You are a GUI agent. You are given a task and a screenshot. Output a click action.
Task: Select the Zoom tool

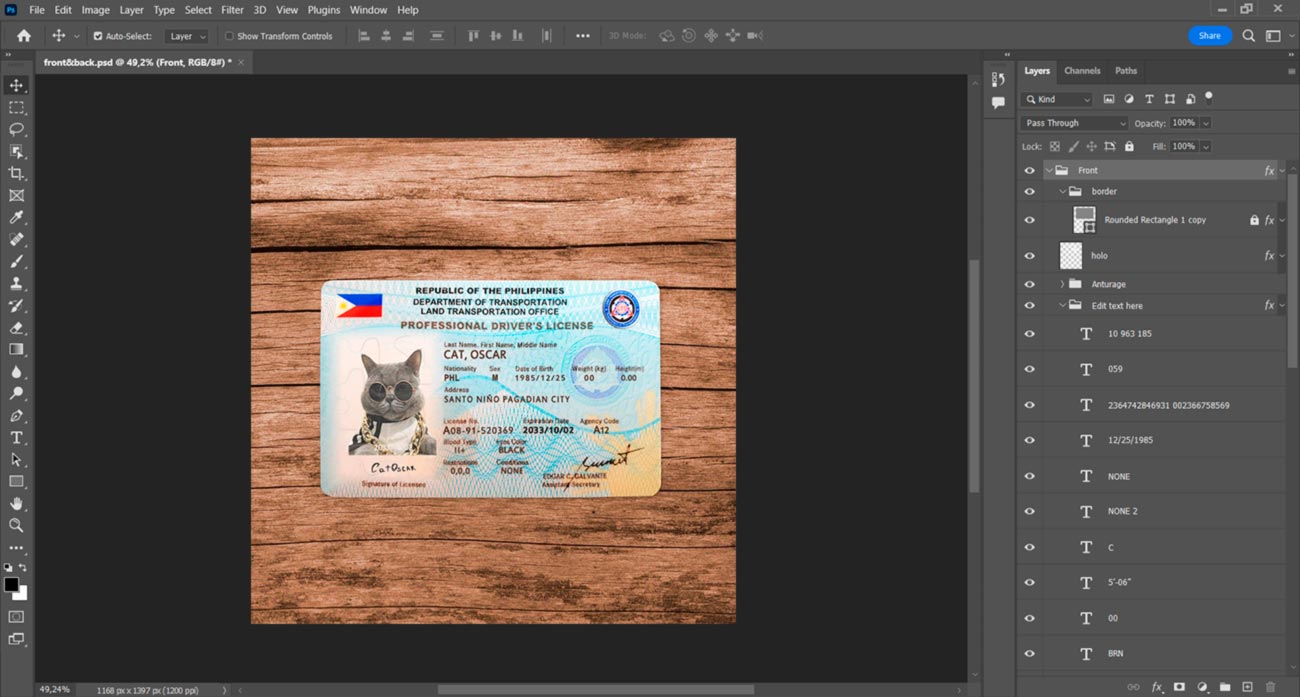tap(16, 525)
